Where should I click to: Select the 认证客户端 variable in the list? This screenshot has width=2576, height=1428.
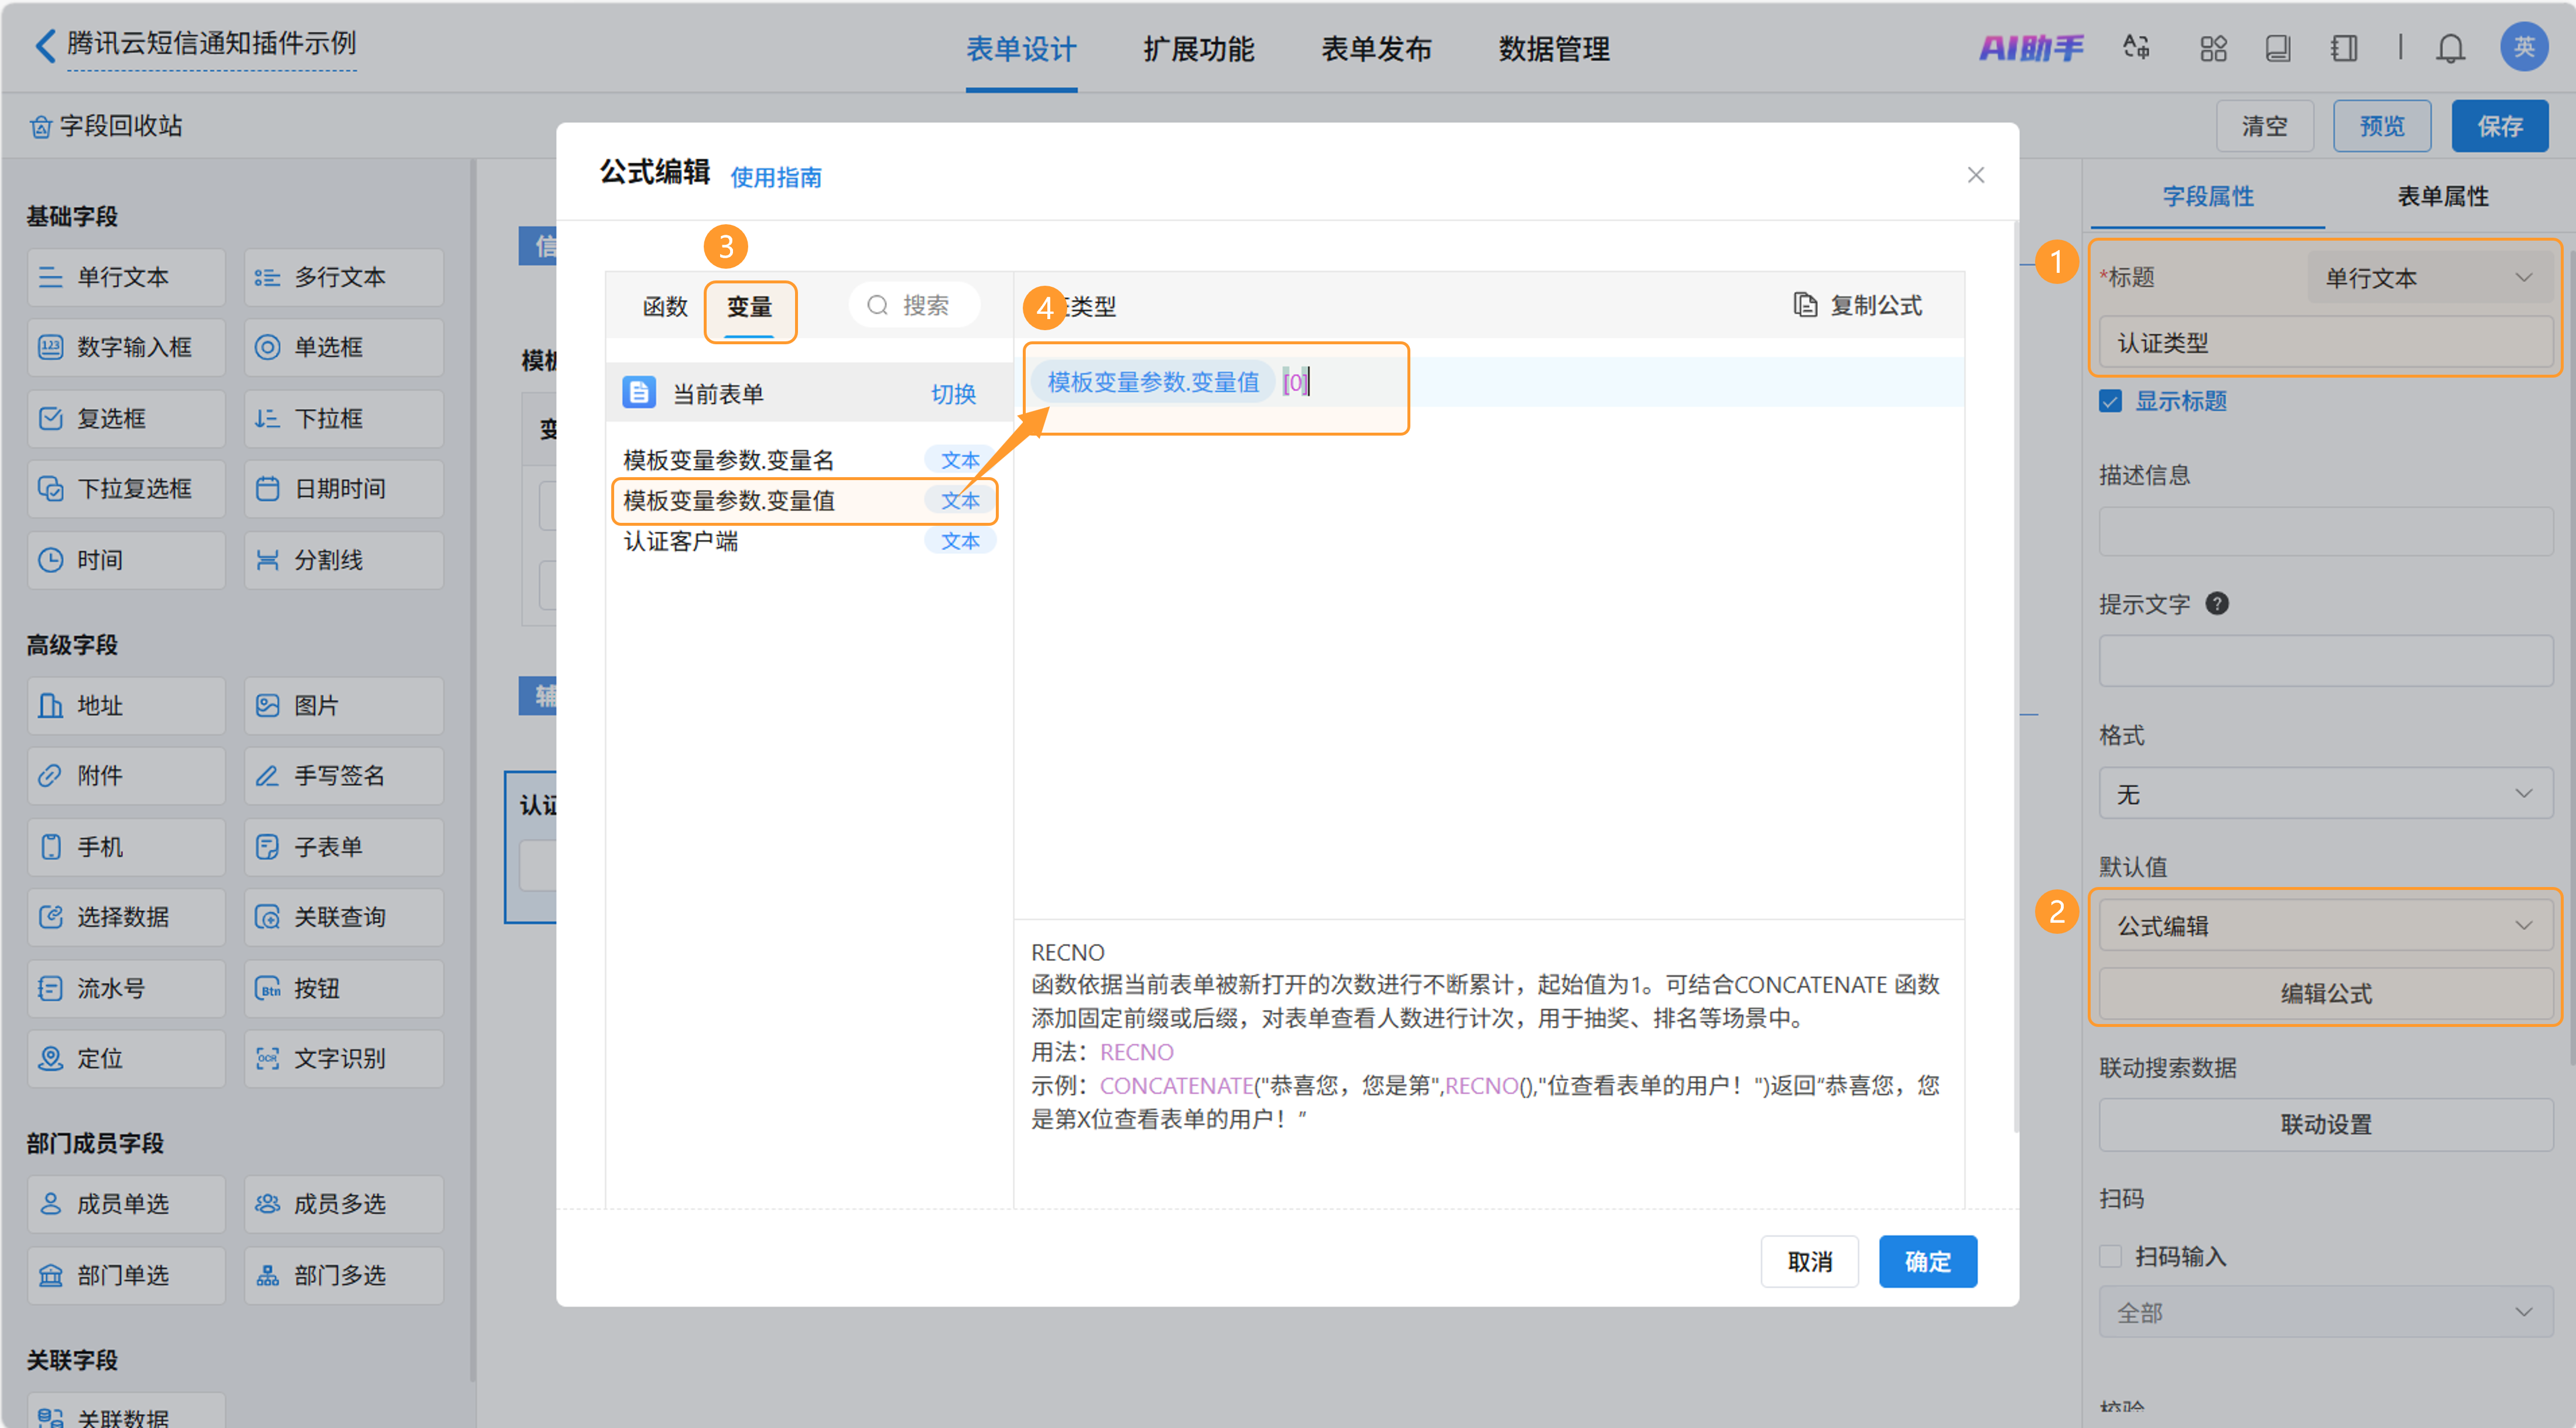pyautogui.click(x=680, y=541)
